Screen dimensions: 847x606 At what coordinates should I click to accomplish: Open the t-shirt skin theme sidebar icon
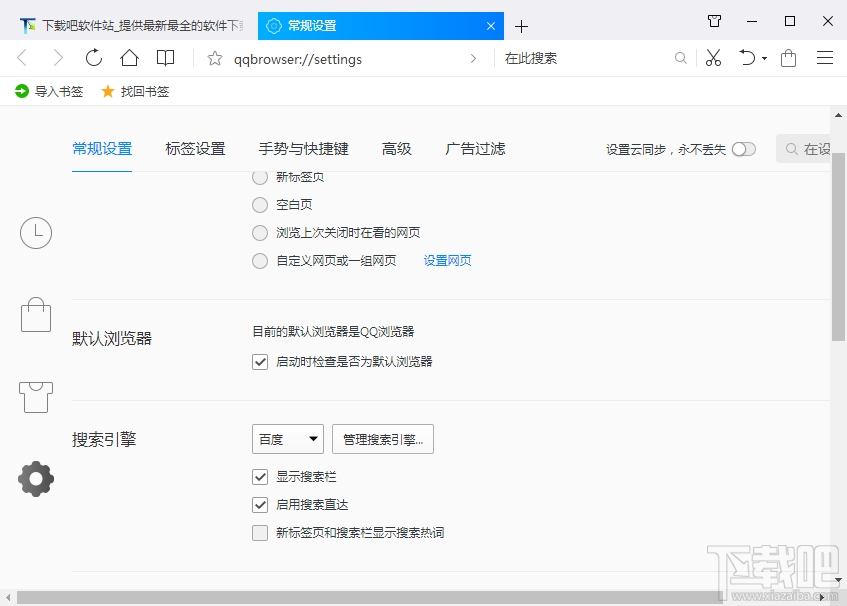pyautogui.click(x=35, y=396)
